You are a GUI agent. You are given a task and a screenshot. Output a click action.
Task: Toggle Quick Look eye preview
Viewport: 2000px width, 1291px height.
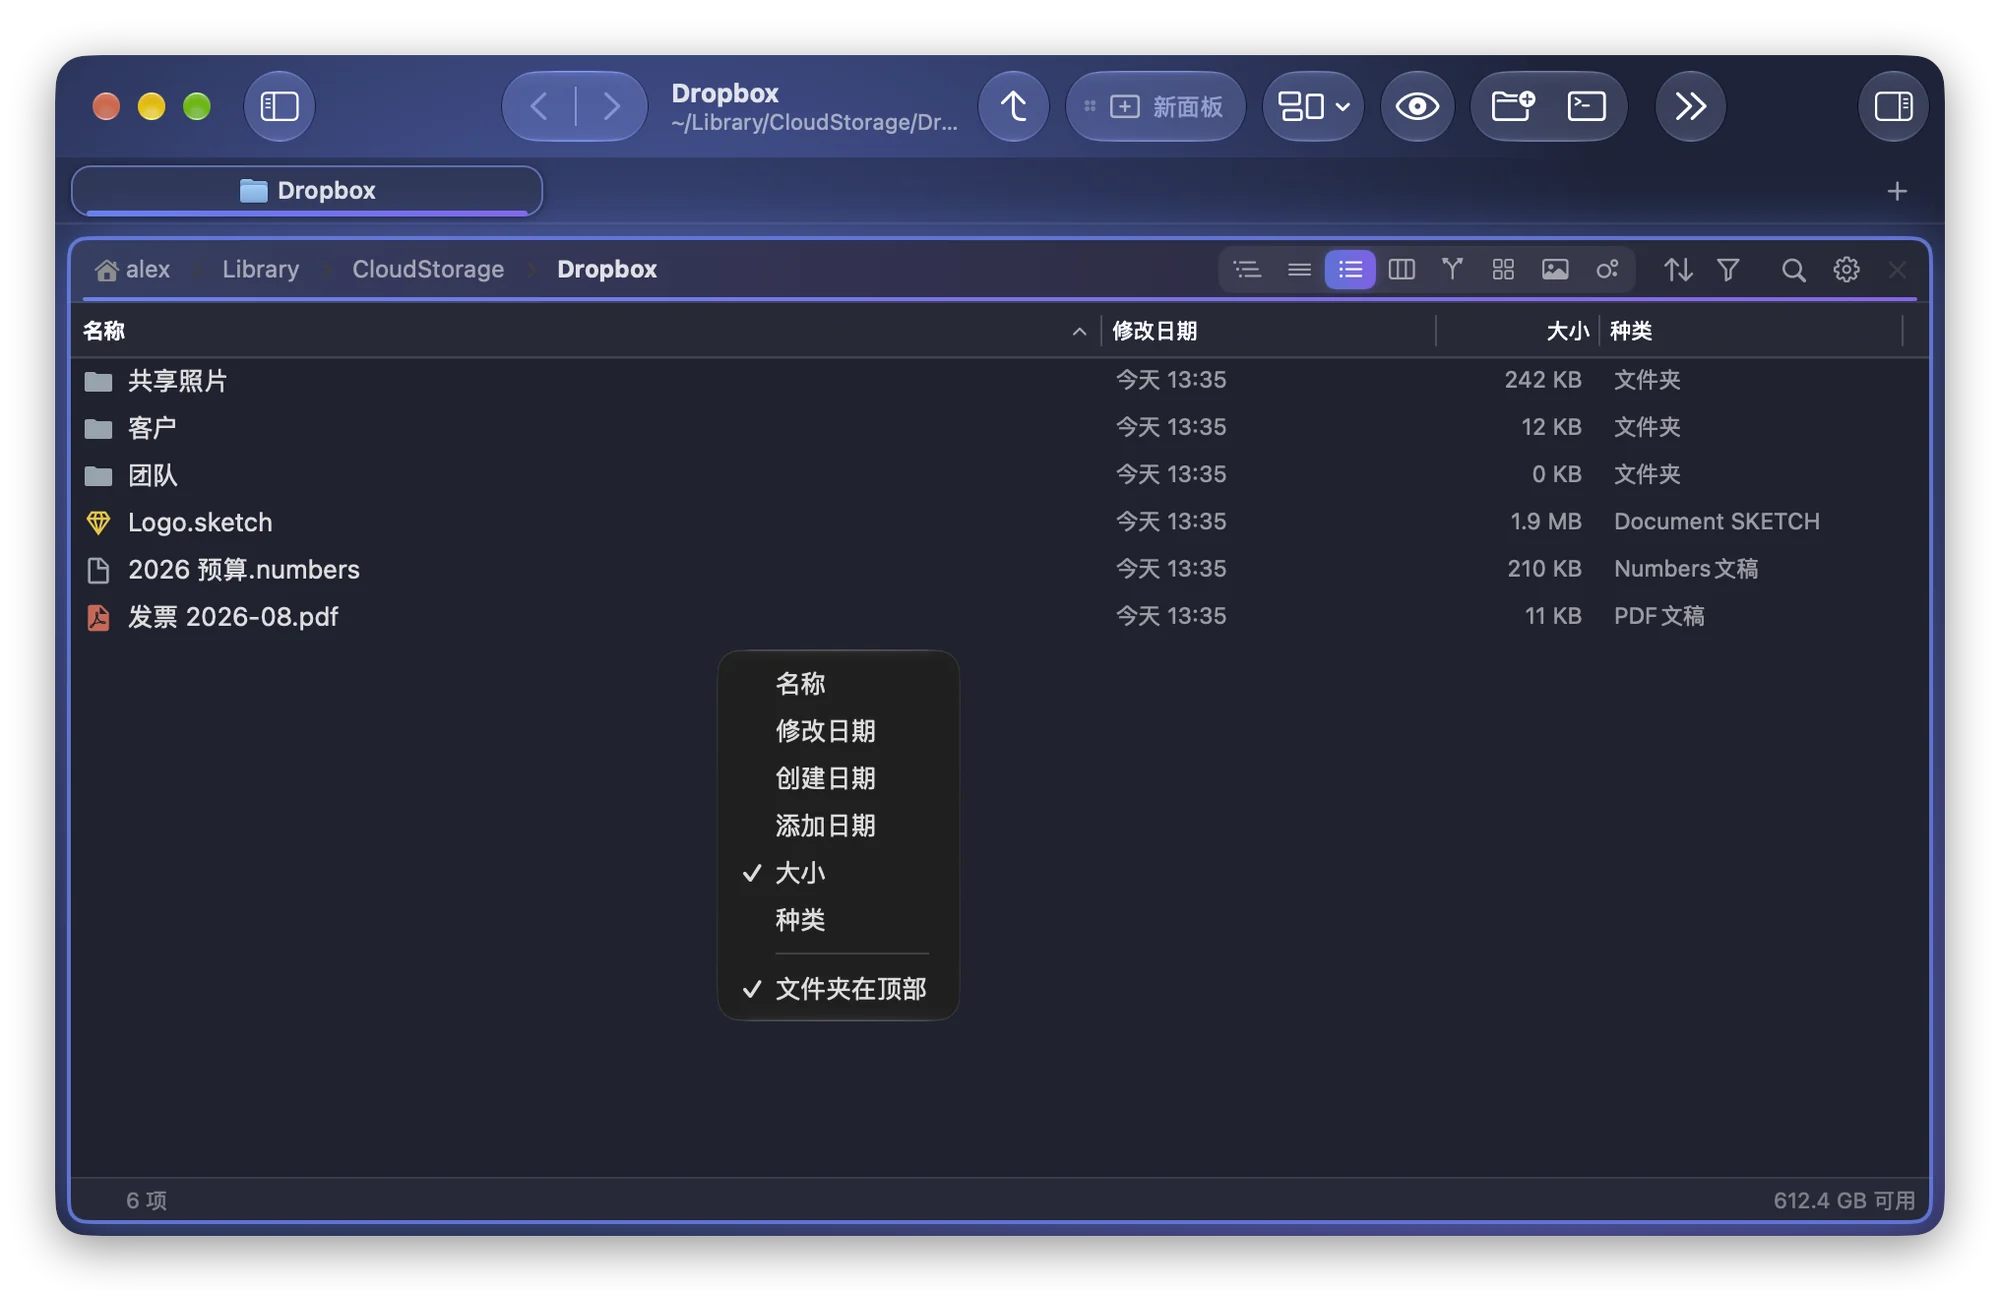pos(1417,106)
